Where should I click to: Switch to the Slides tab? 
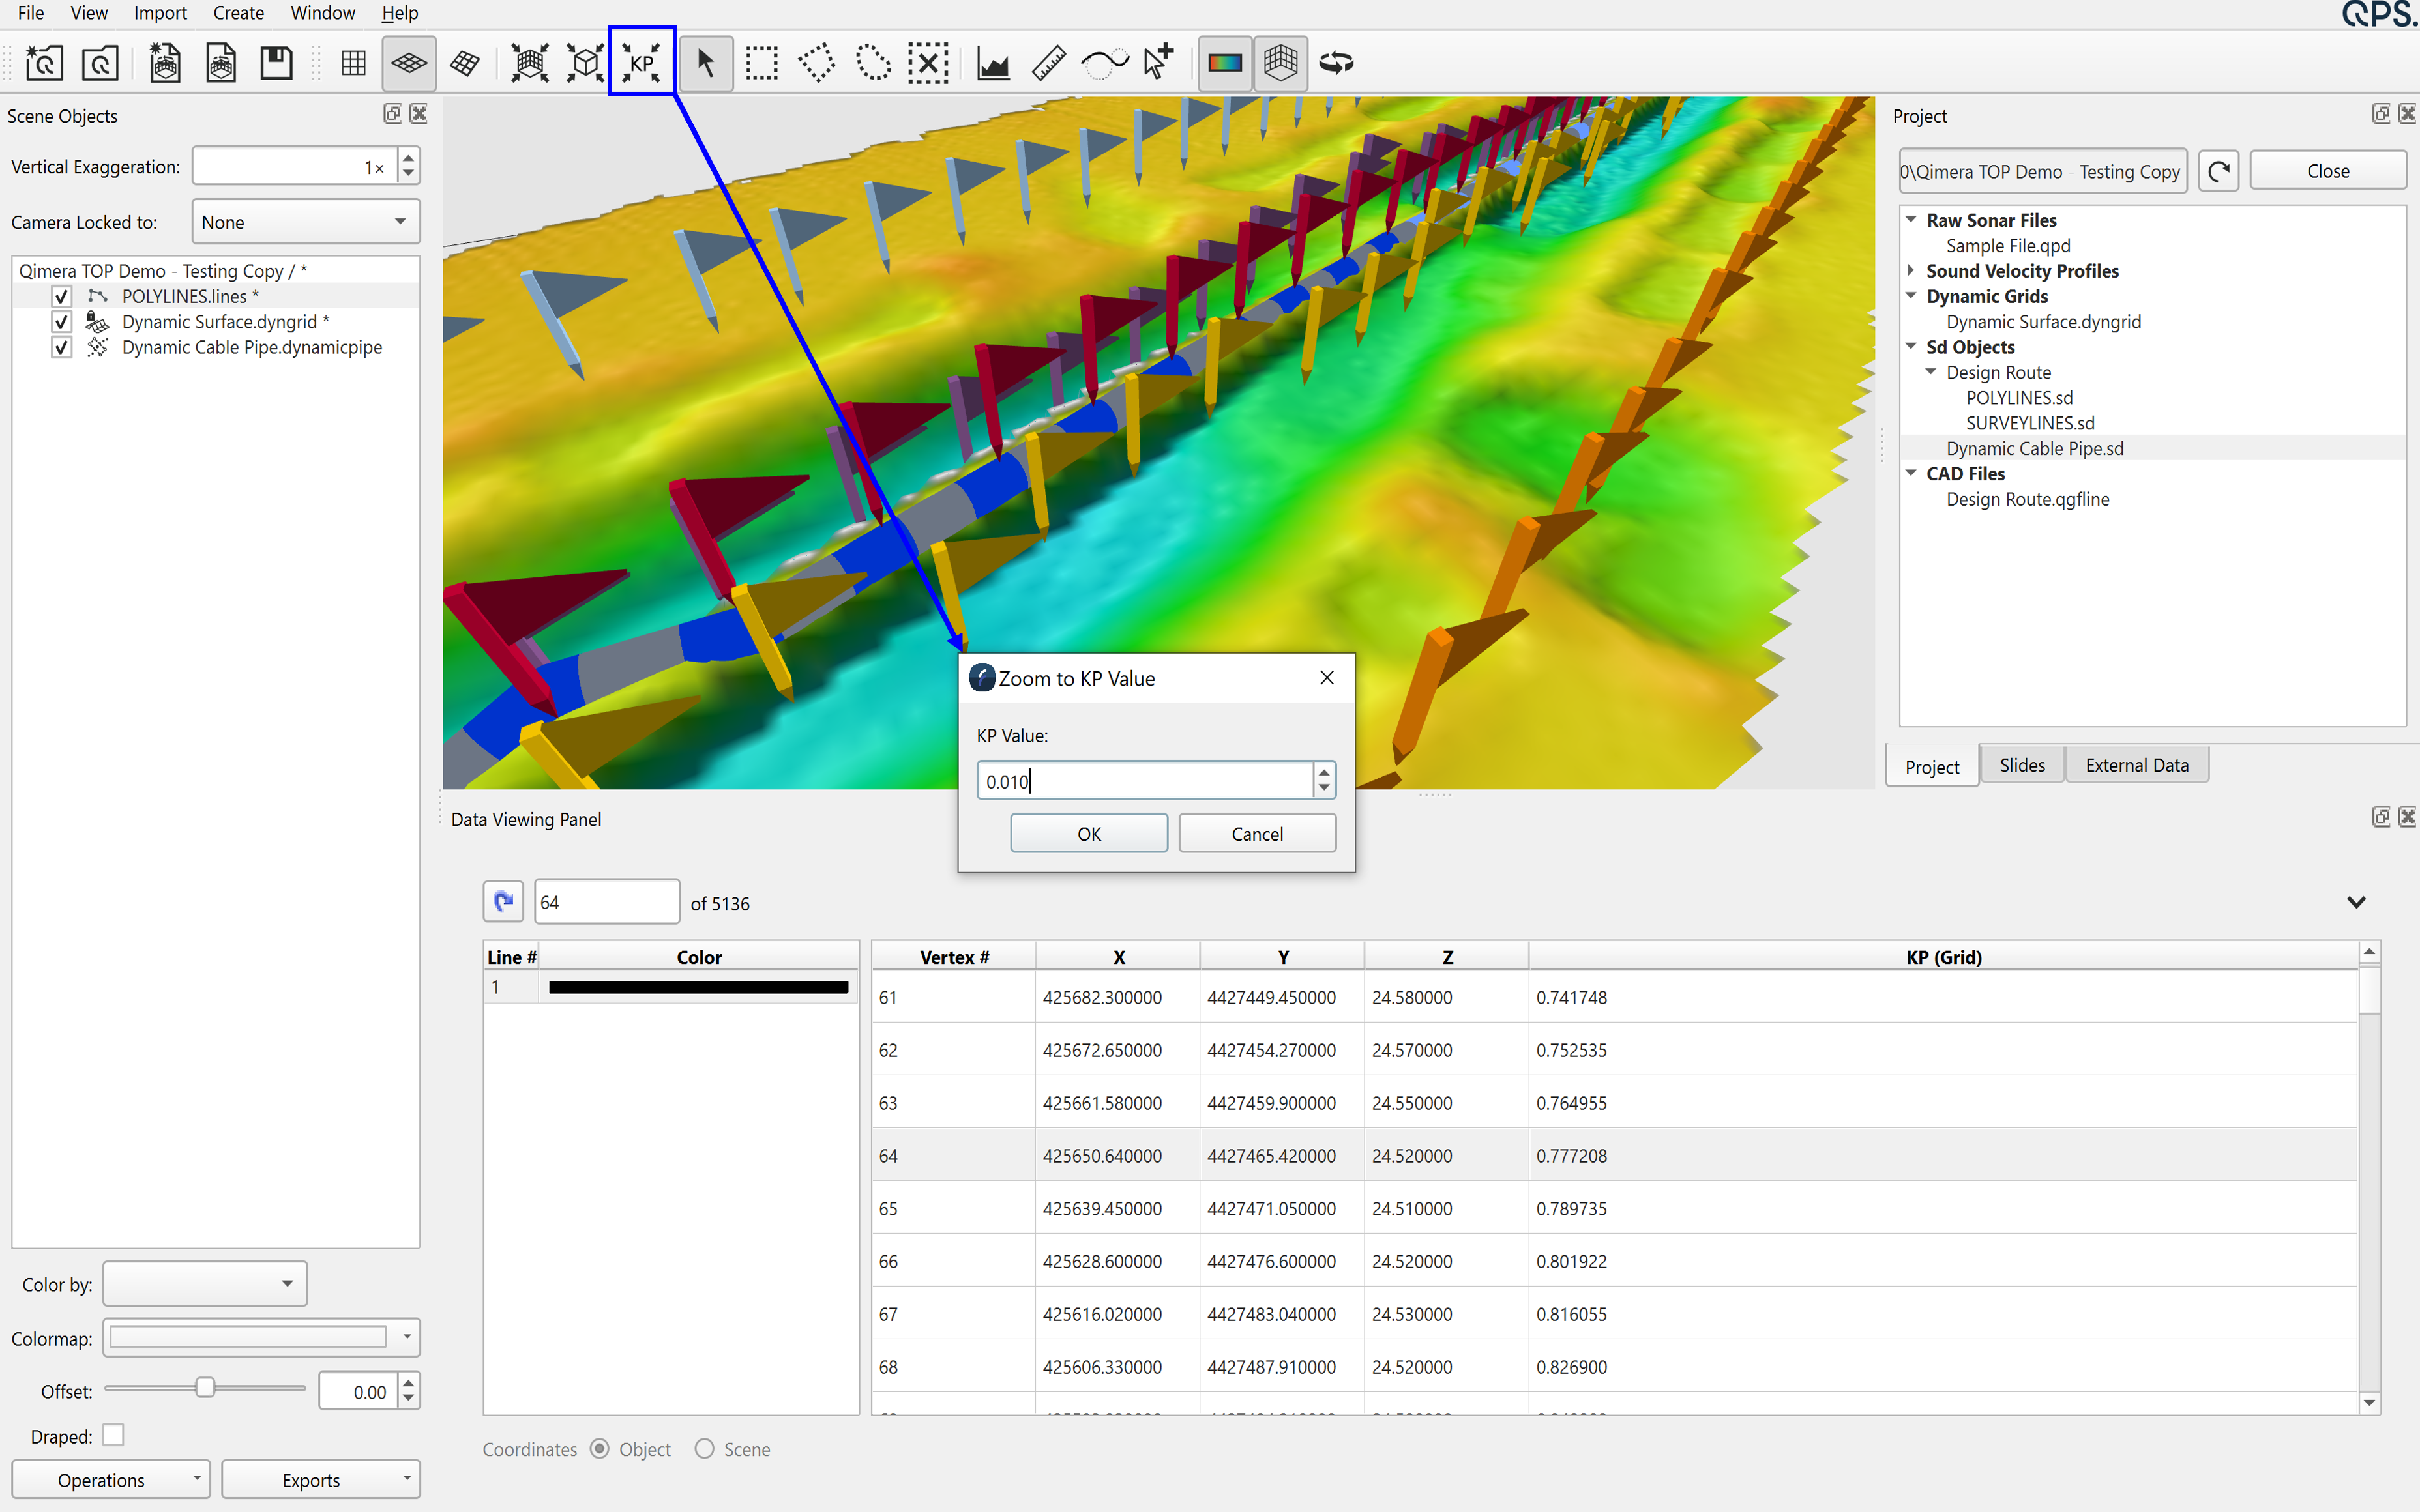[x=2021, y=765]
